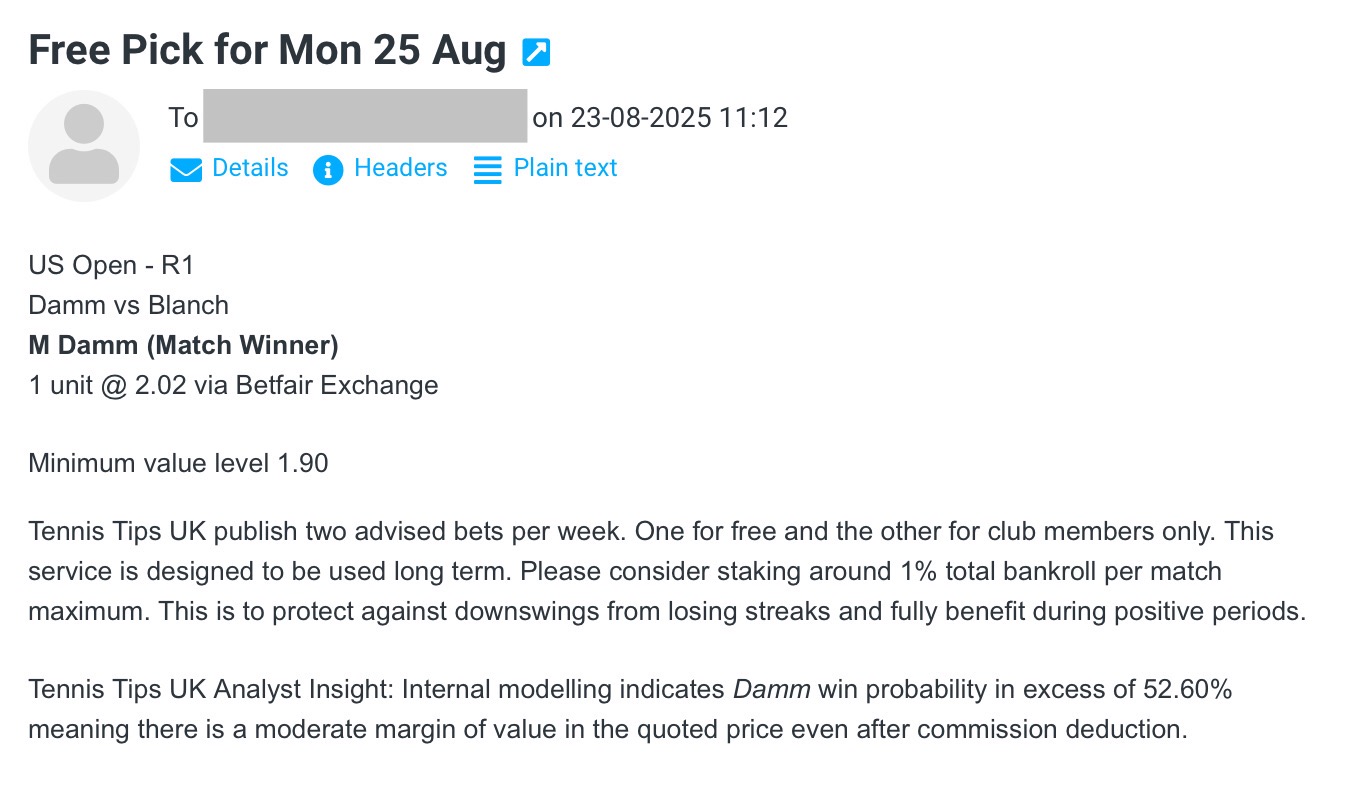Click the "US Open - R1" line
This screenshot has height=804, width=1356.
click(111, 265)
